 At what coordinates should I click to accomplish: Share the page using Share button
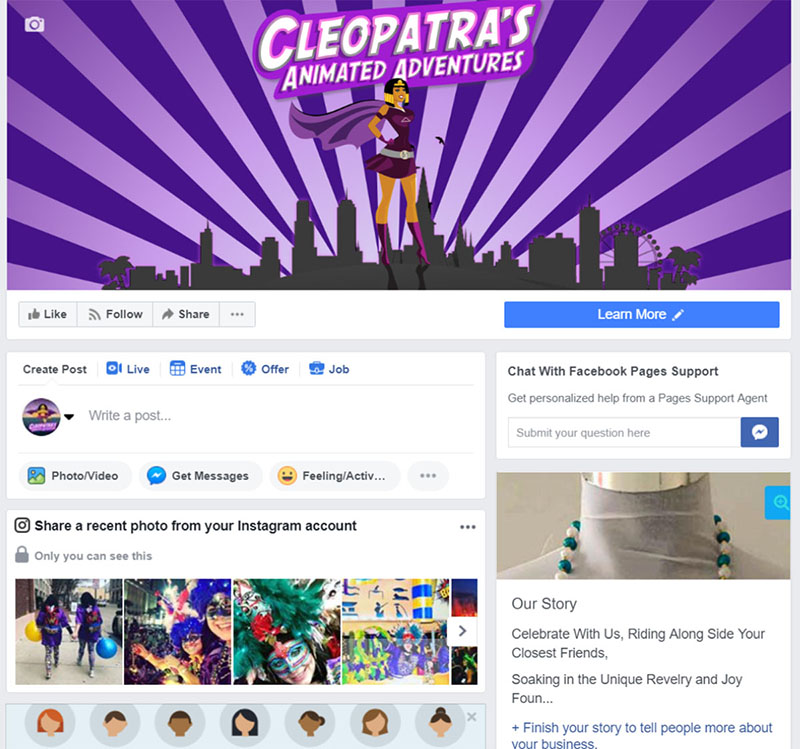(186, 314)
